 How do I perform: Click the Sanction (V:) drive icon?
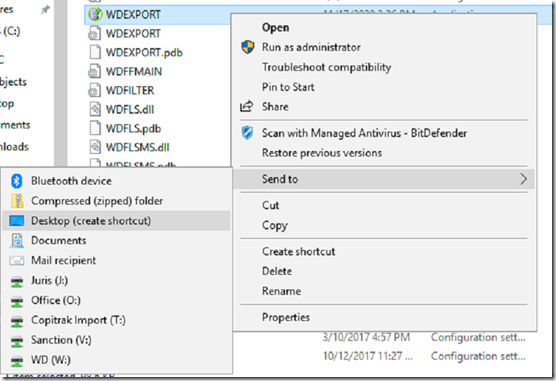point(17,341)
